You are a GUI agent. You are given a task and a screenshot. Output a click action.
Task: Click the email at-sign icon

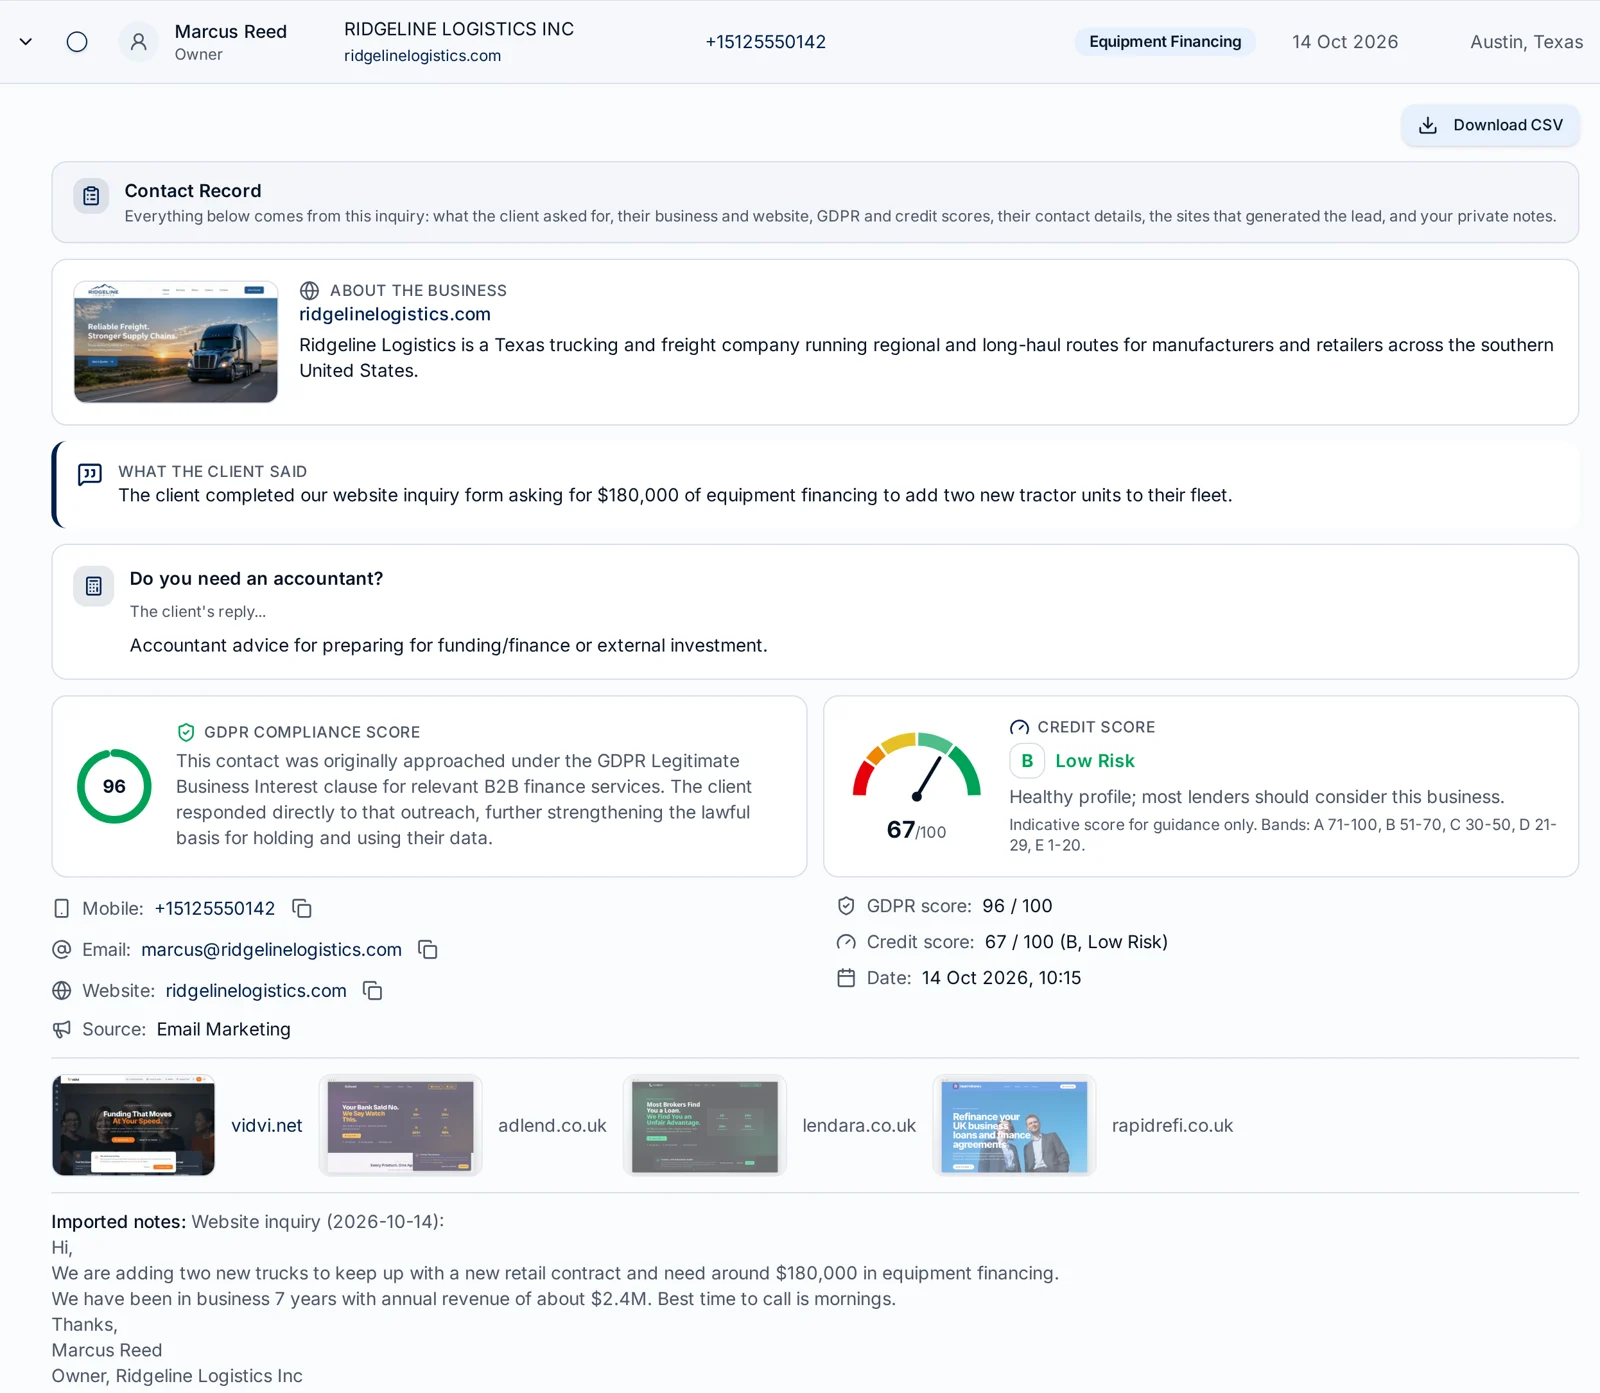pos(62,950)
